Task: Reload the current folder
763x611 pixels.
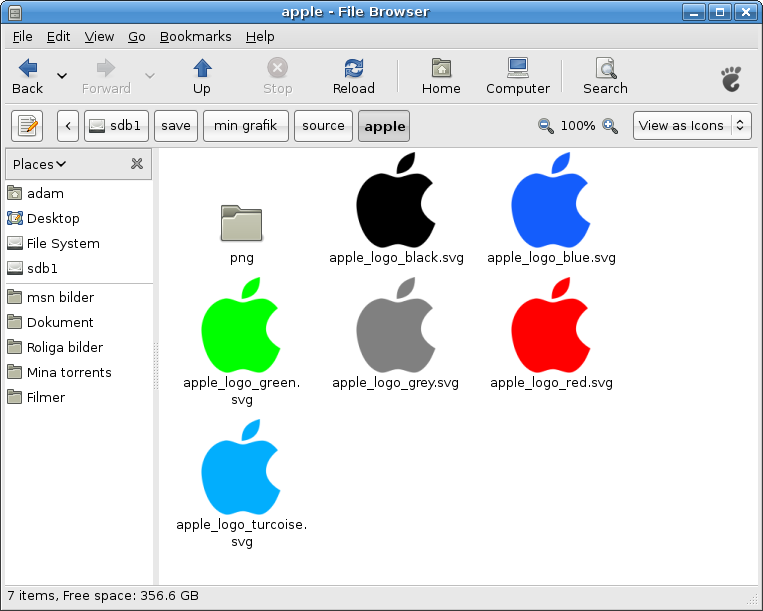Action: [x=354, y=76]
